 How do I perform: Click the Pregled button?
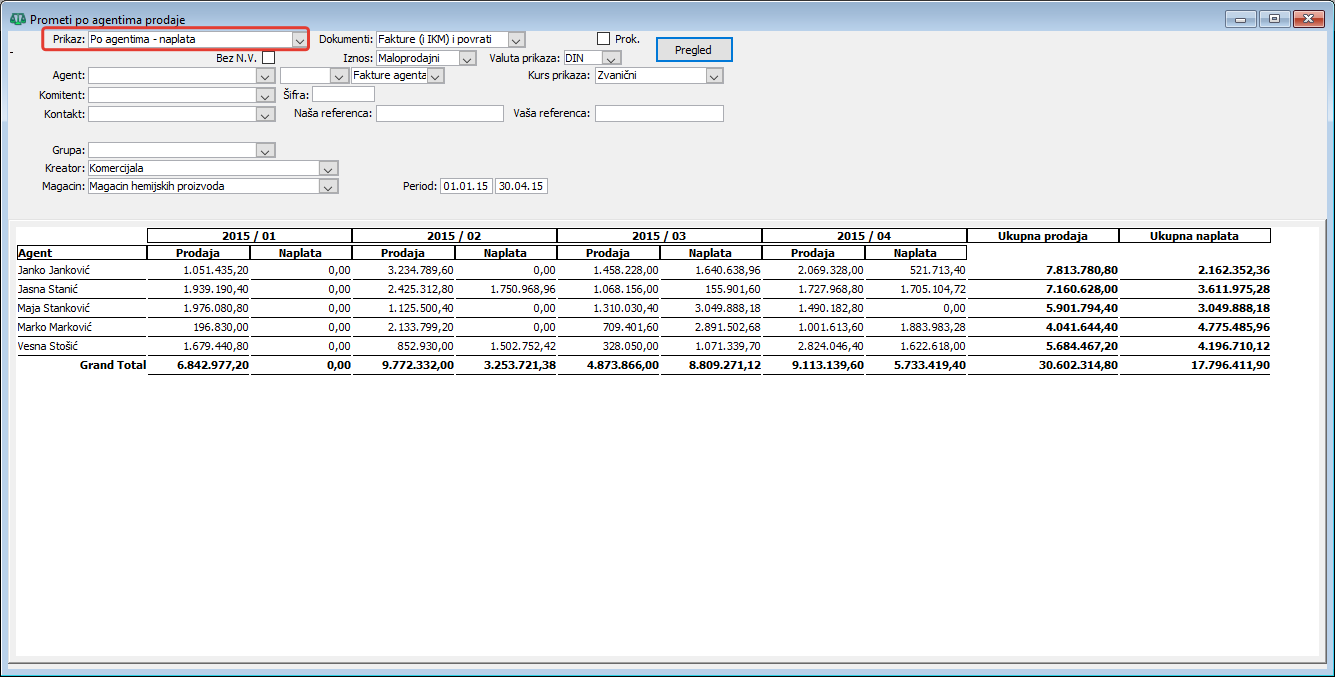tap(694, 50)
